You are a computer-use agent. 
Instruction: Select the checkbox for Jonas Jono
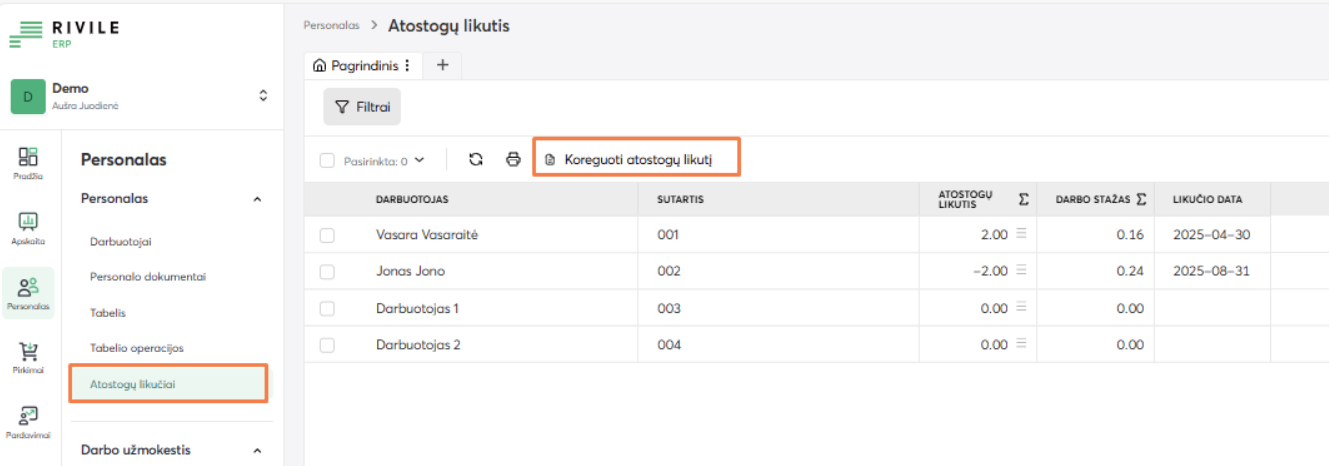(327, 271)
